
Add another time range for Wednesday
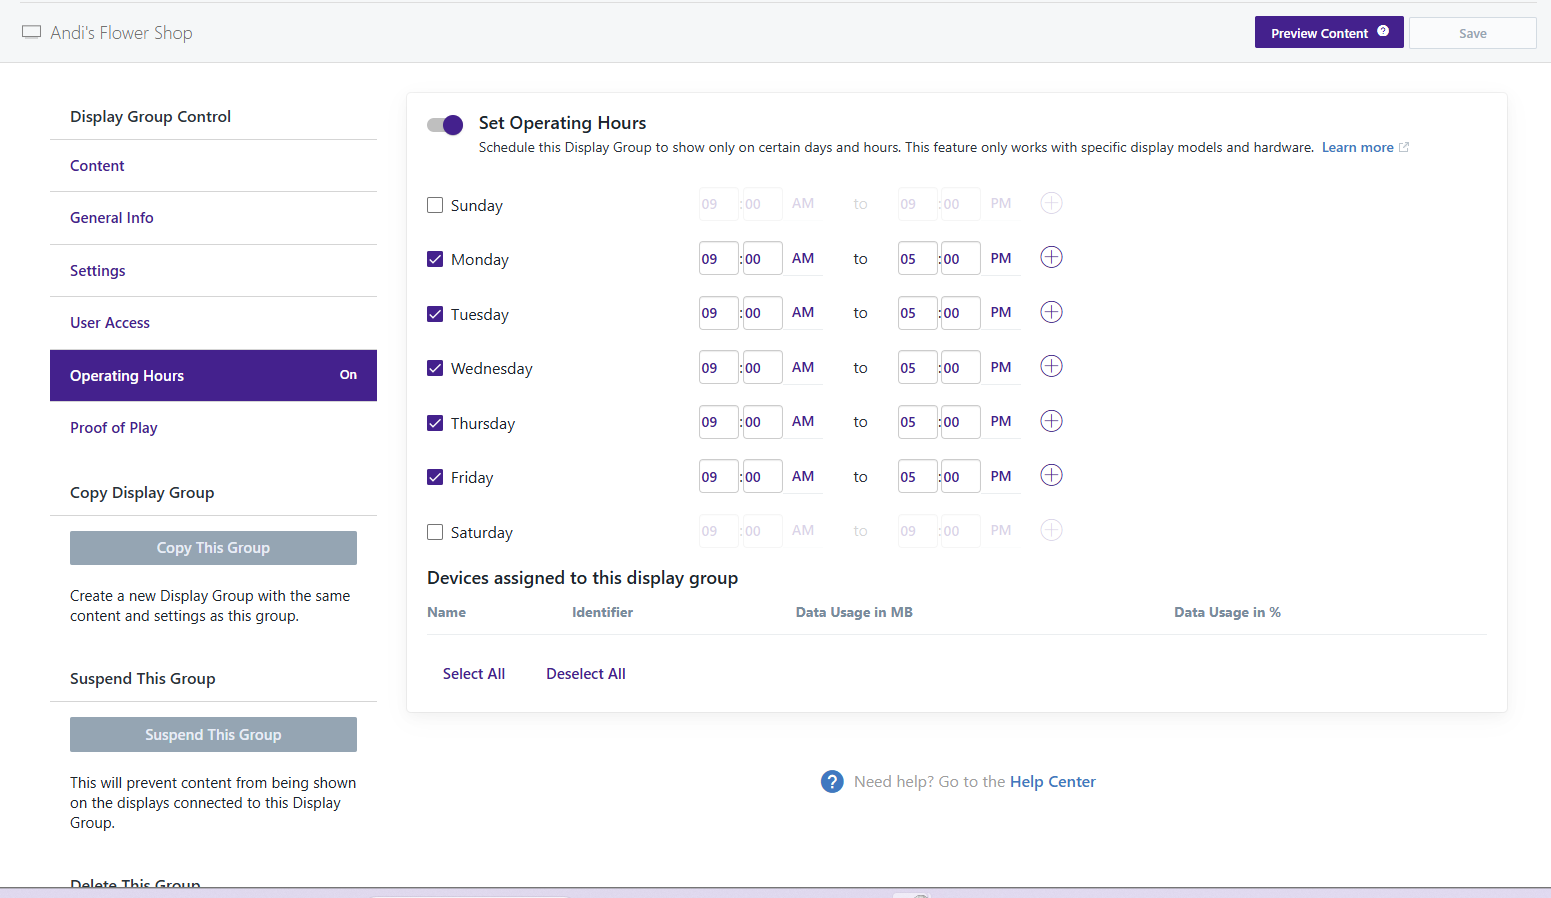1051,366
